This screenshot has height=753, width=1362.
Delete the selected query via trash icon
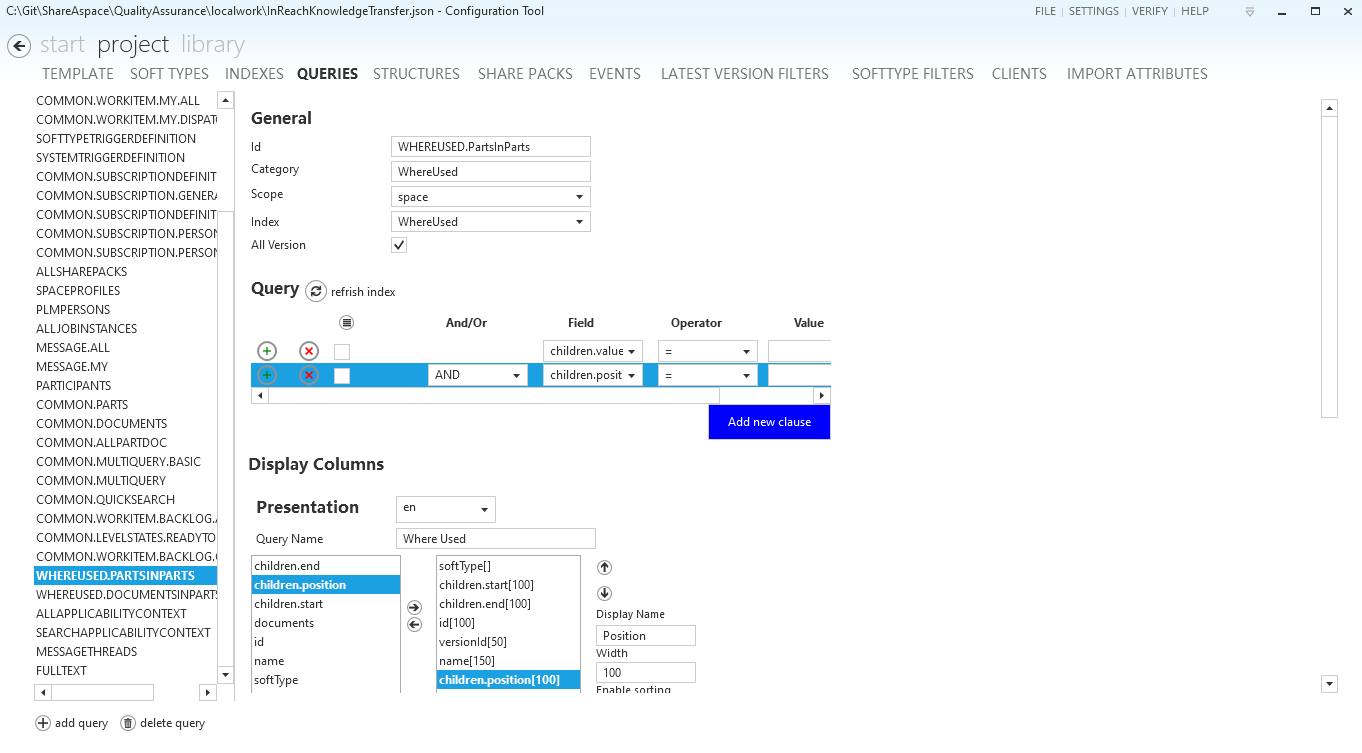coord(128,722)
